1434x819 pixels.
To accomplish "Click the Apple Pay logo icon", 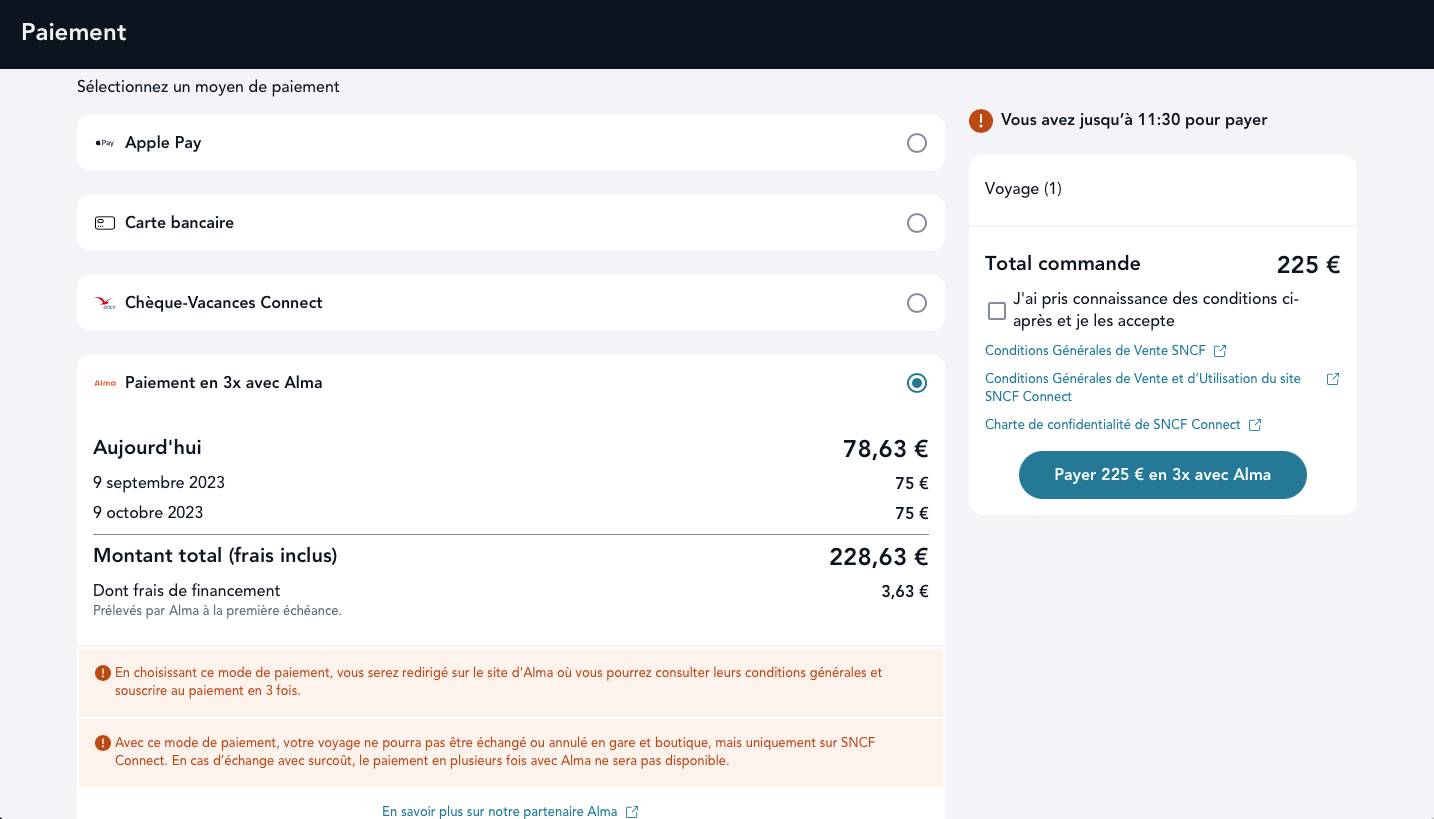I will coord(105,143).
